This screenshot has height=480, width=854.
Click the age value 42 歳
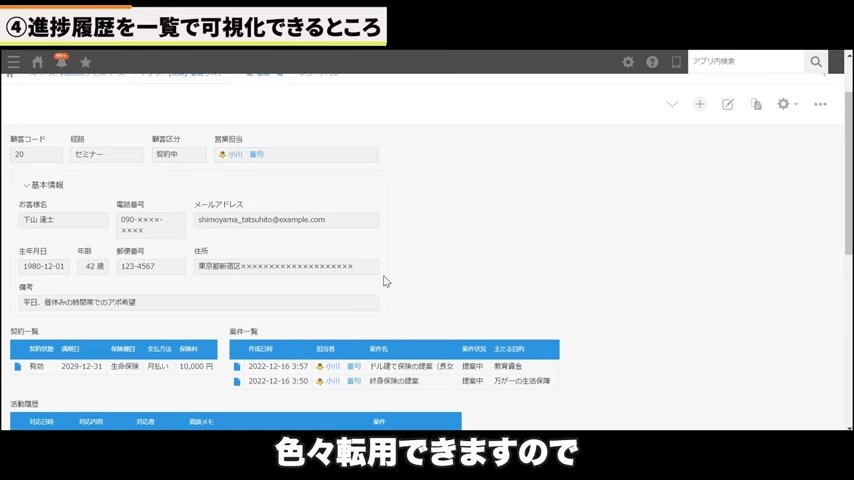click(93, 267)
